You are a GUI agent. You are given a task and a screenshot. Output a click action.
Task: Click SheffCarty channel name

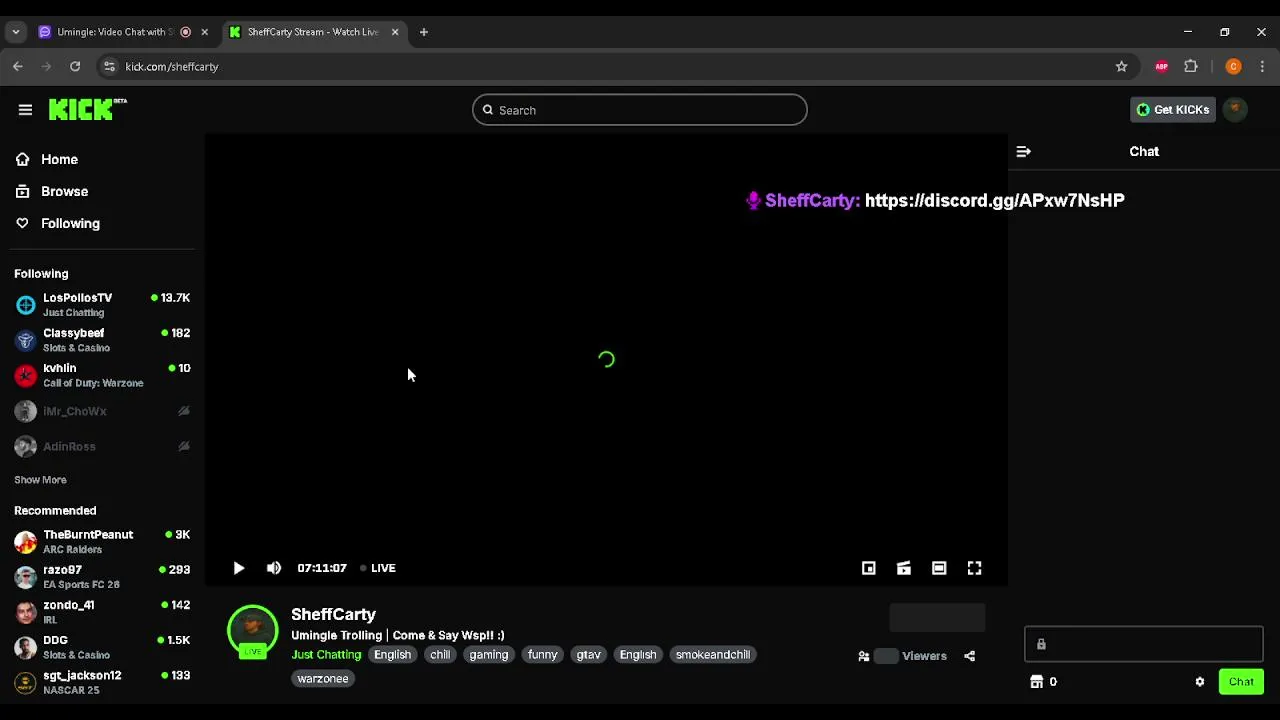click(333, 614)
